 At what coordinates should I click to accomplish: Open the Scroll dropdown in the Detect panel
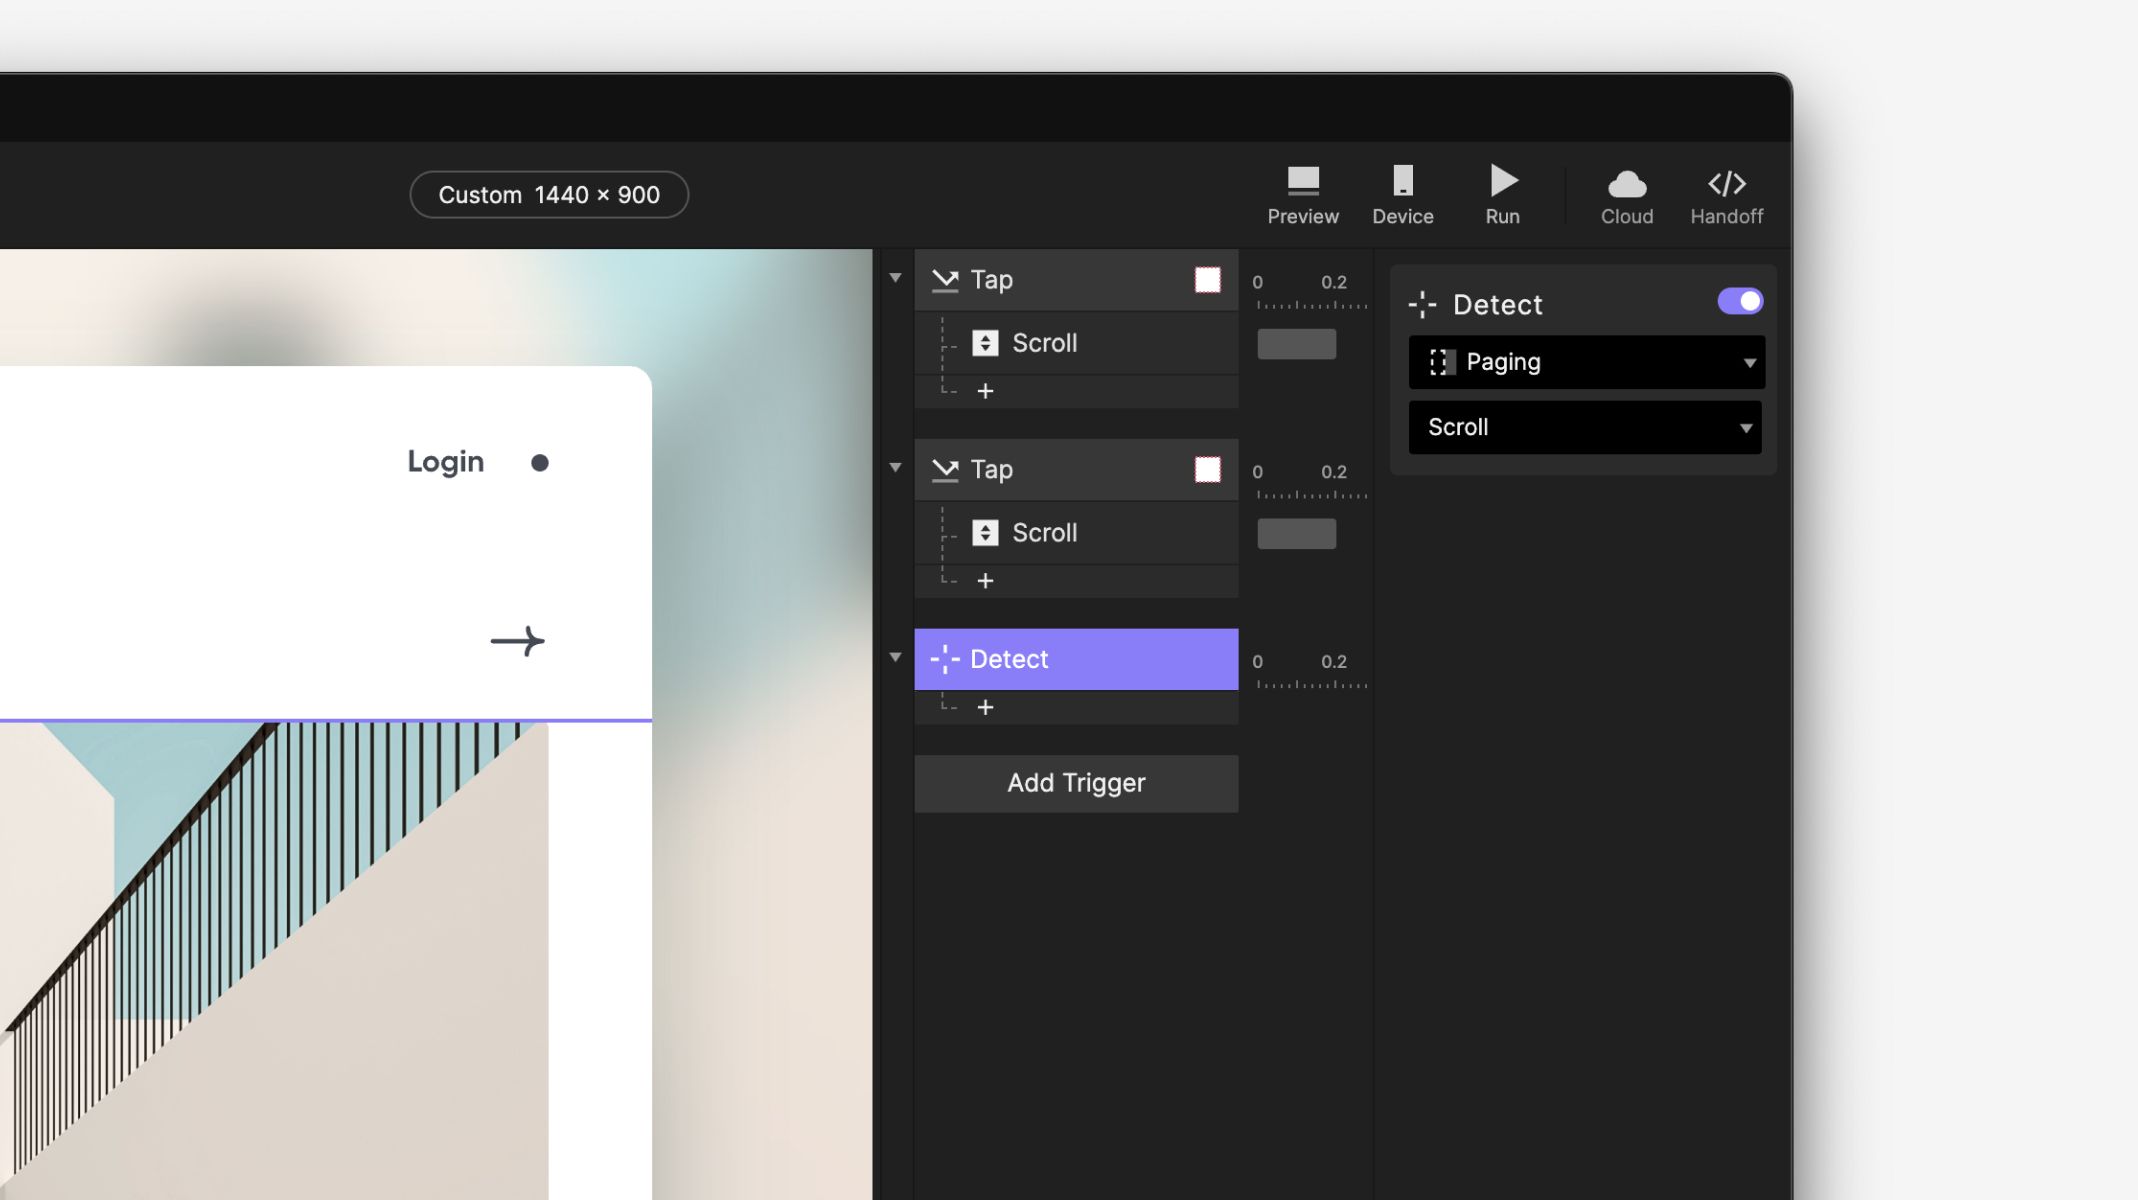tap(1584, 427)
